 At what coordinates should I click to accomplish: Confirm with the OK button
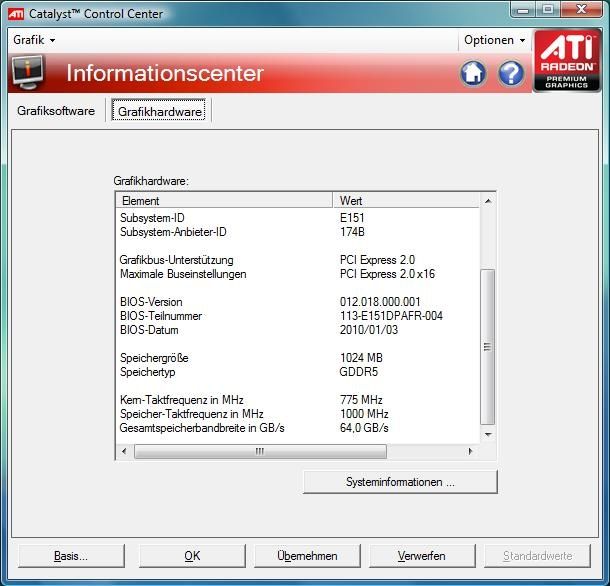(x=192, y=556)
